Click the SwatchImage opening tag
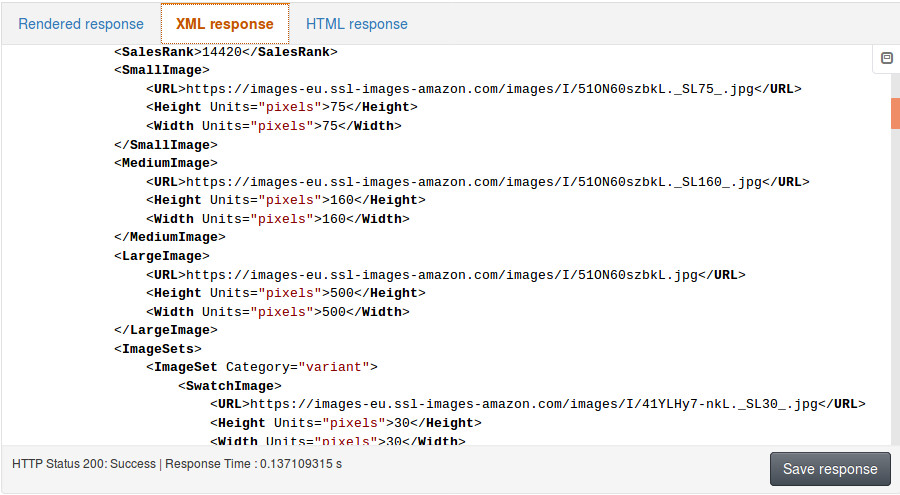 coord(230,386)
